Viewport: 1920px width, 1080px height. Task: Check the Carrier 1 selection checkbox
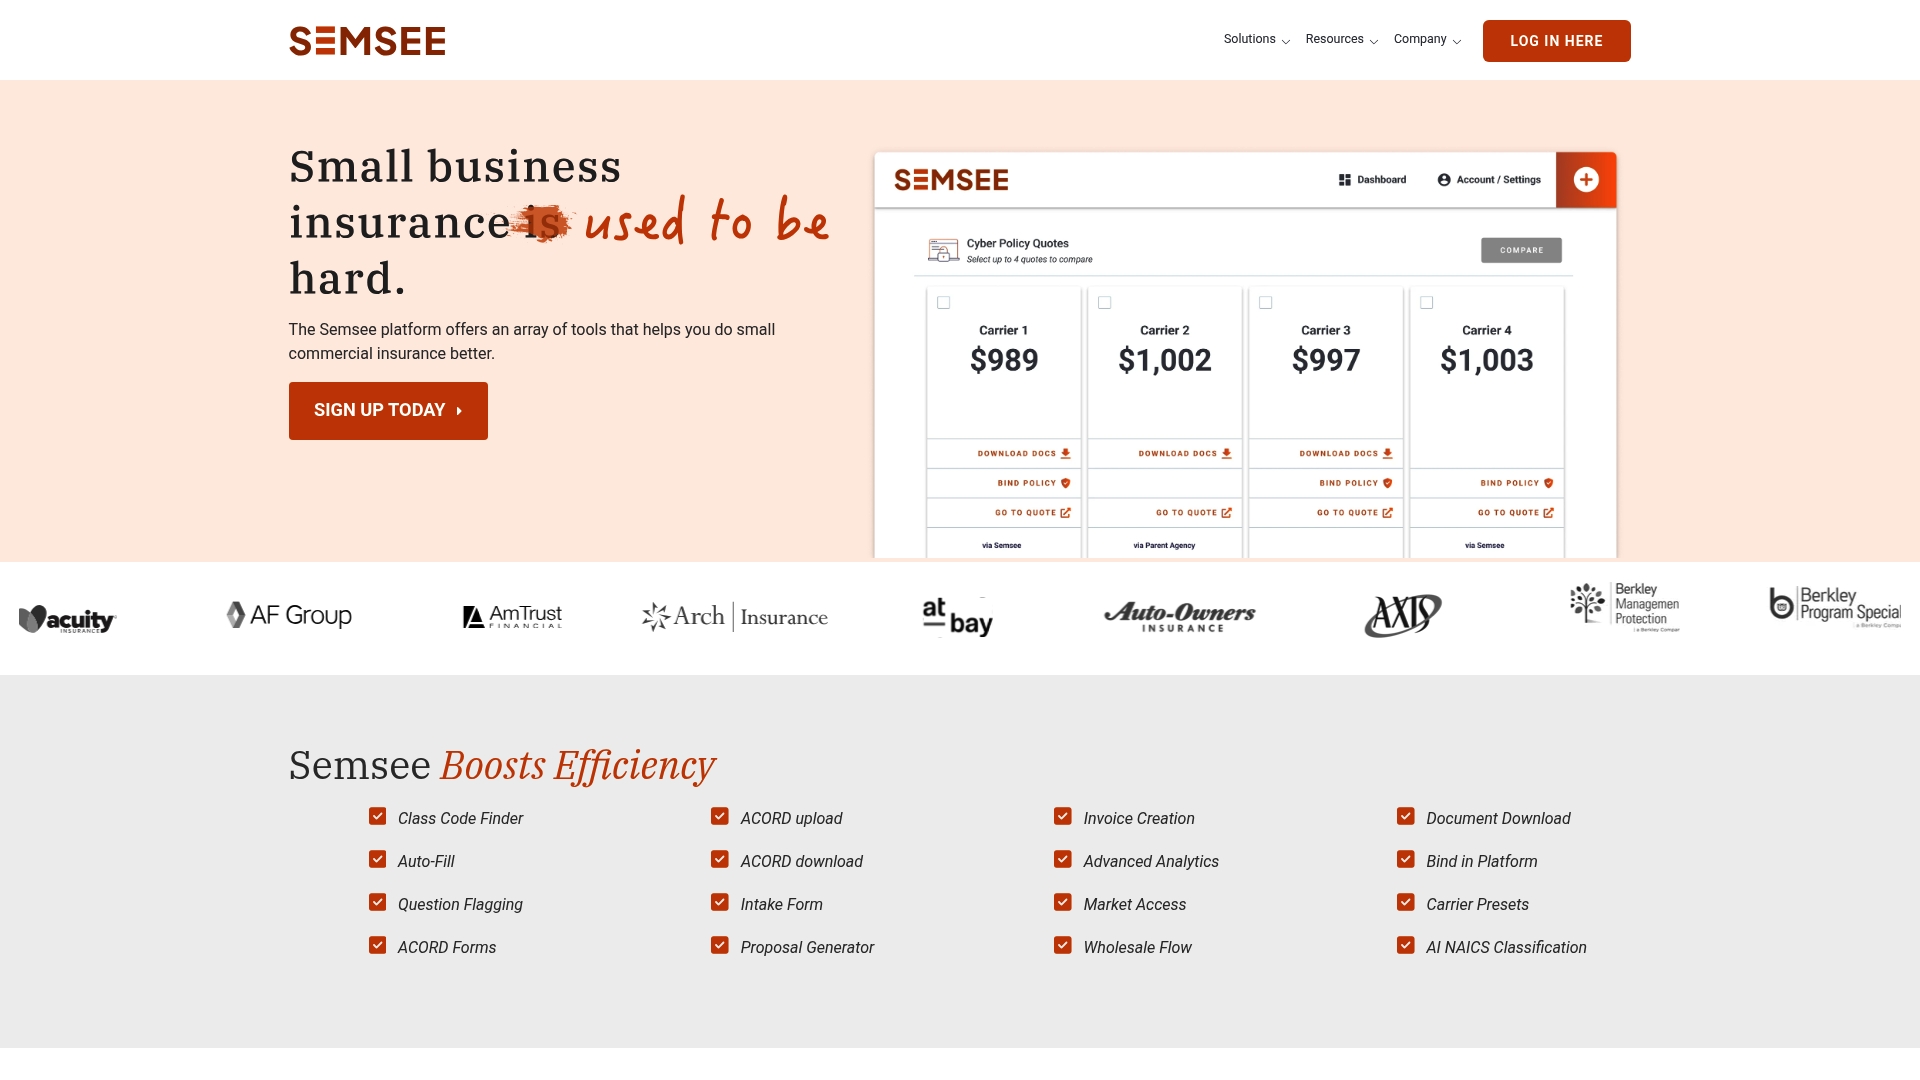click(943, 303)
